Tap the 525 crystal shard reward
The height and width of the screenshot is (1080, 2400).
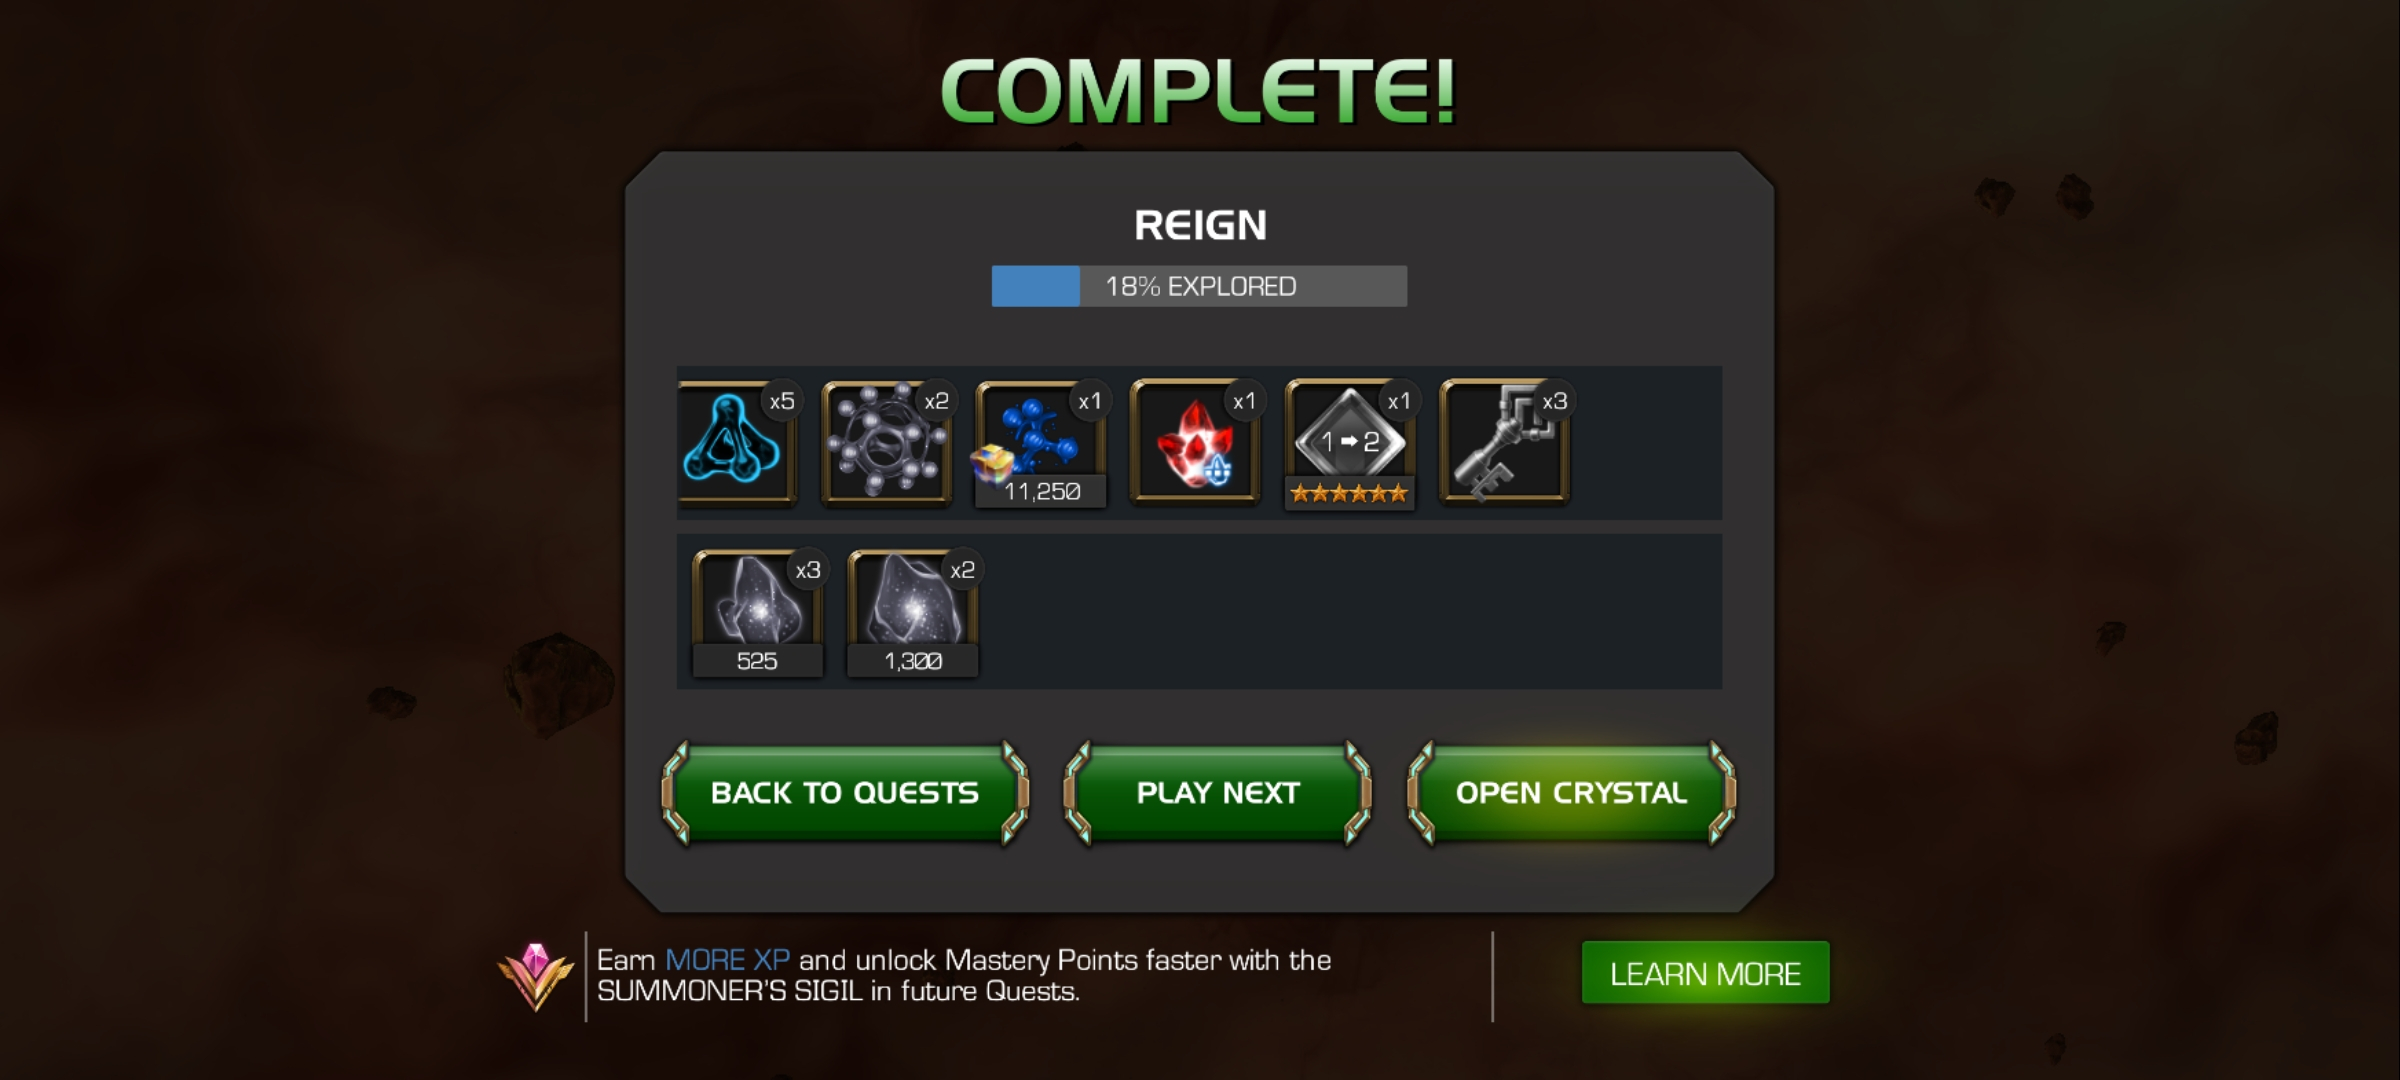(758, 613)
